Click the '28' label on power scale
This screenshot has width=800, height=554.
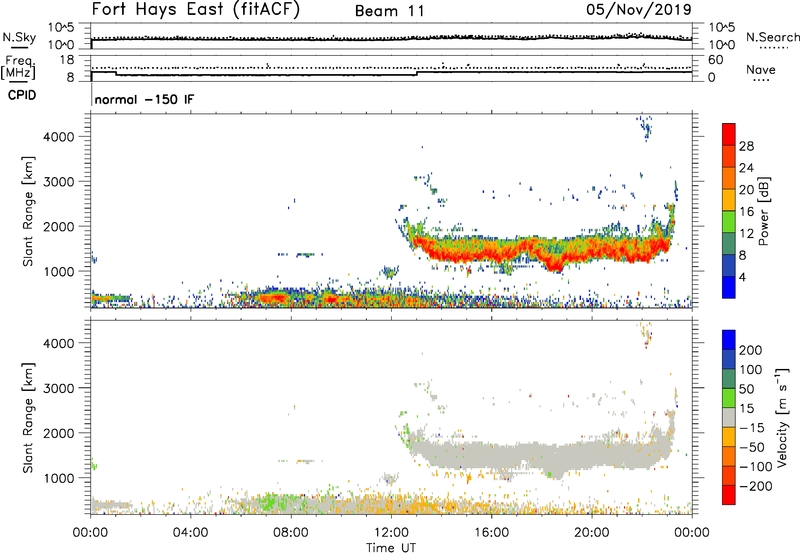pyautogui.click(x=746, y=146)
